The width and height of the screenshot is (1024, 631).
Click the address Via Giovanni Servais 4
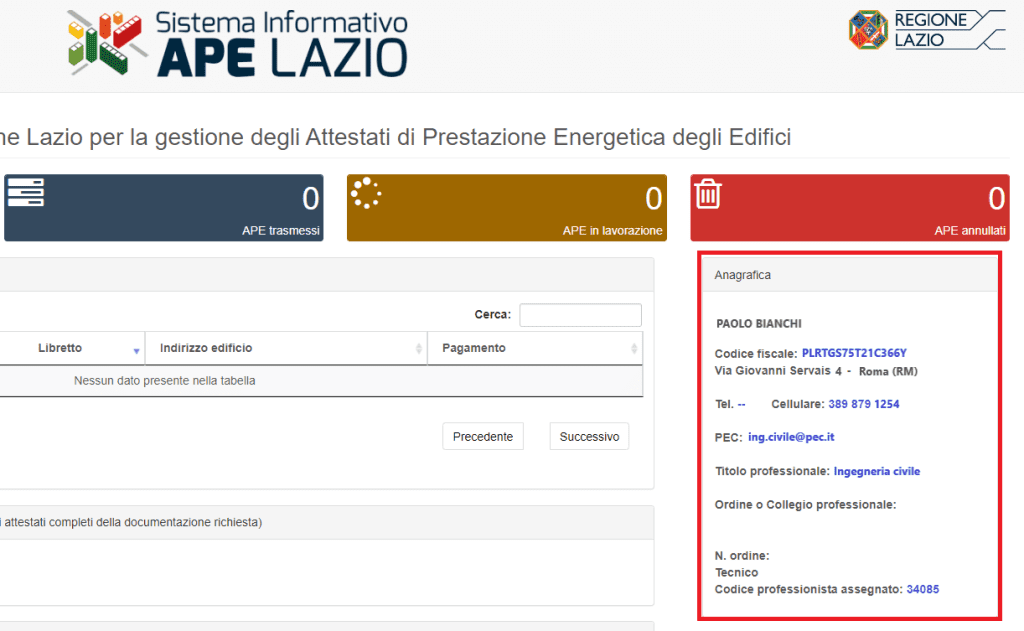tap(778, 370)
